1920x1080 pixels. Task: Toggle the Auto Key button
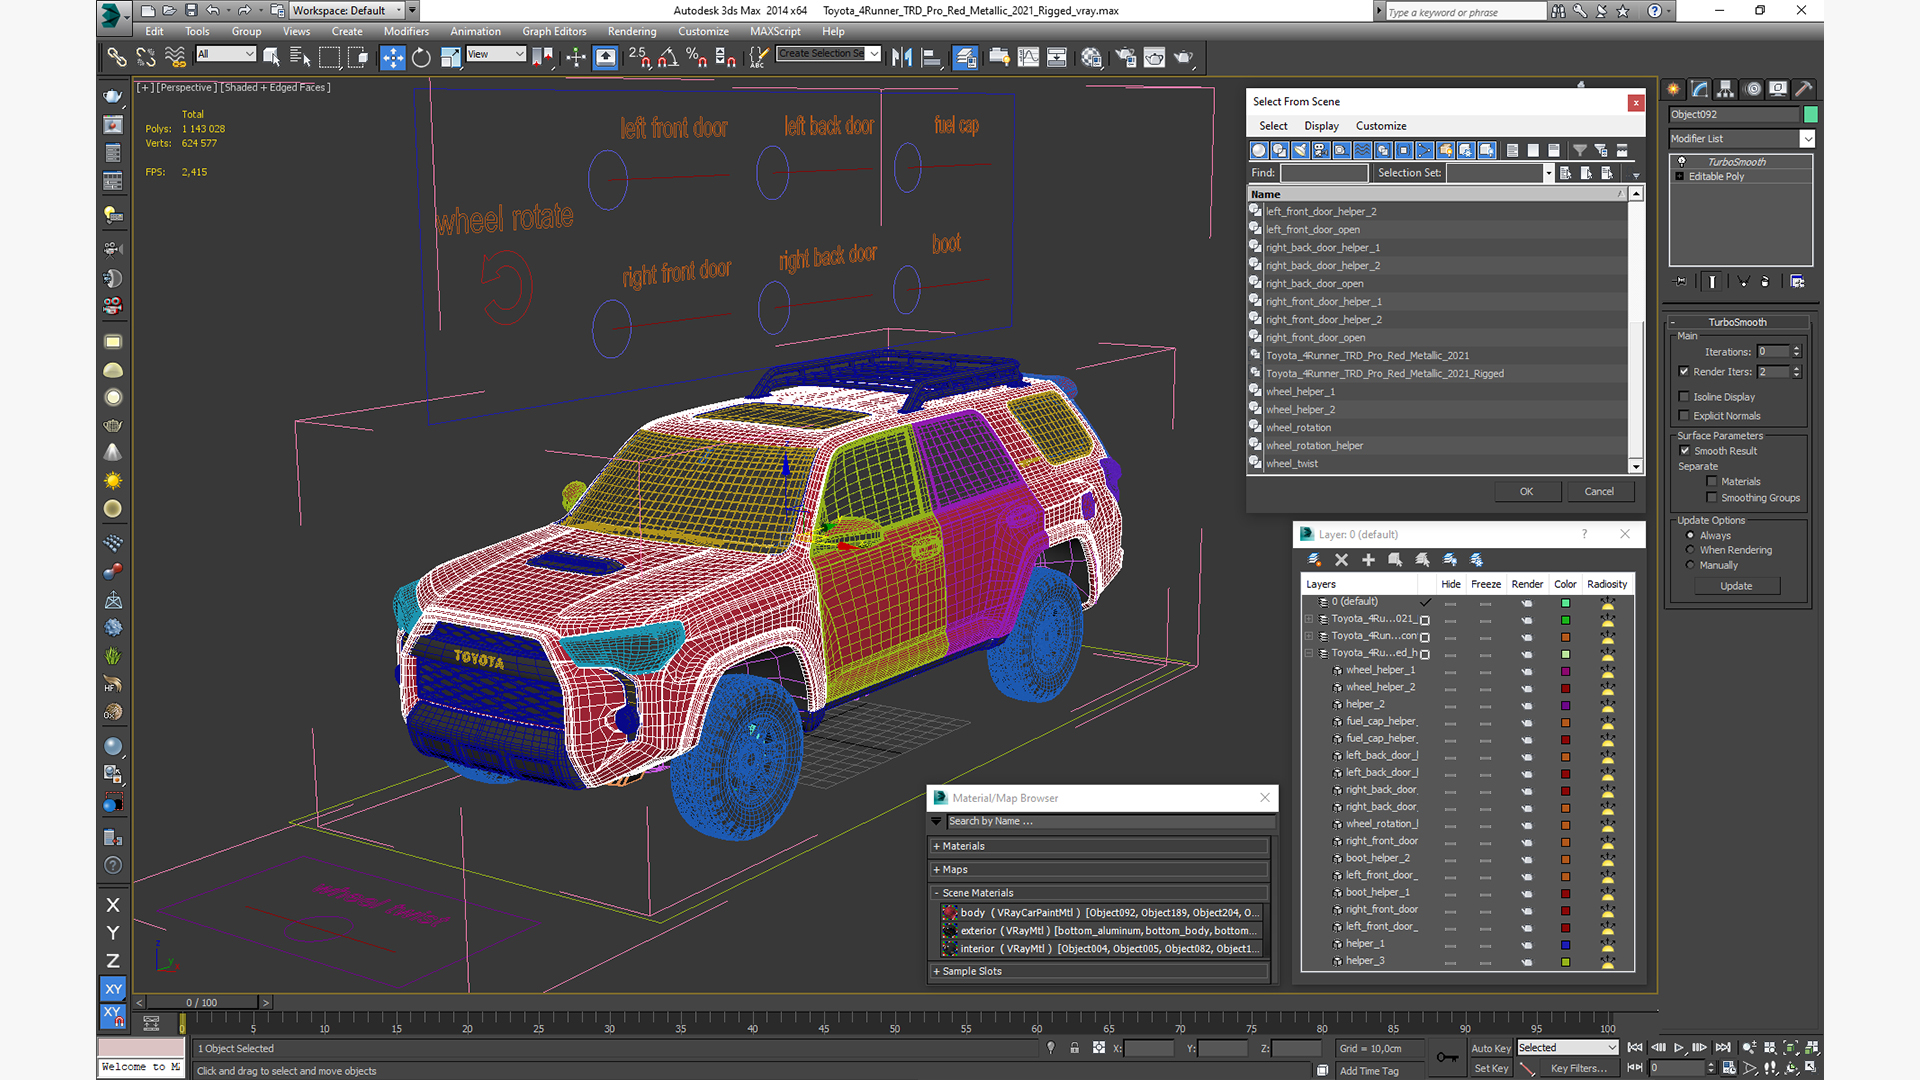[x=1490, y=1048]
